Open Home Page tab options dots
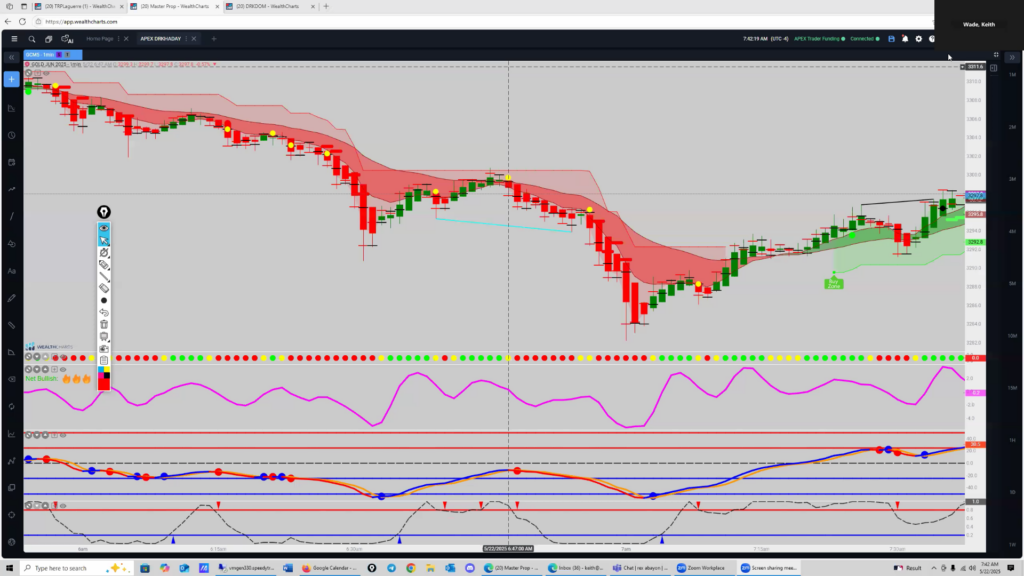The image size is (1024, 576). coord(119,39)
